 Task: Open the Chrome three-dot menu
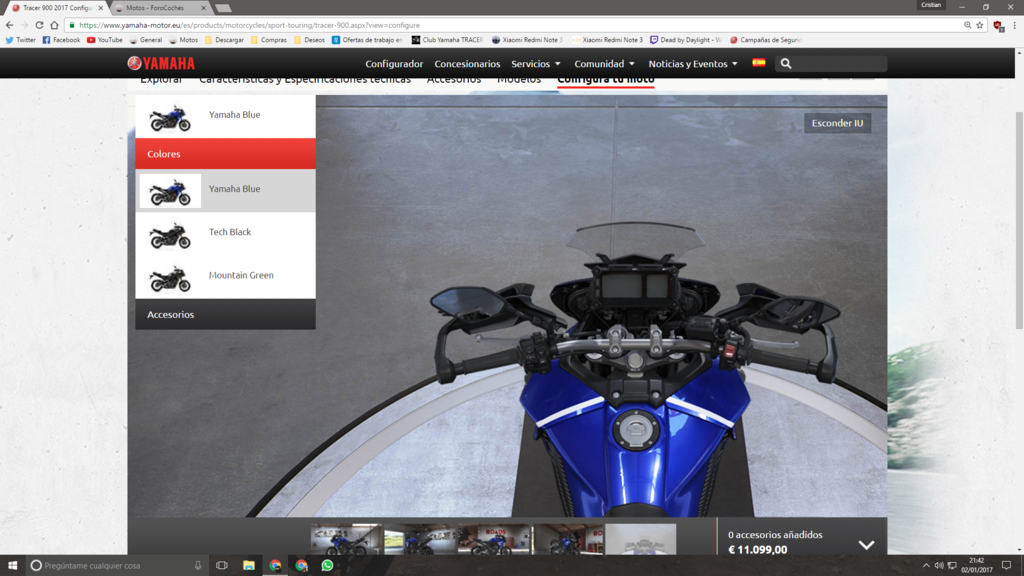point(1014,25)
